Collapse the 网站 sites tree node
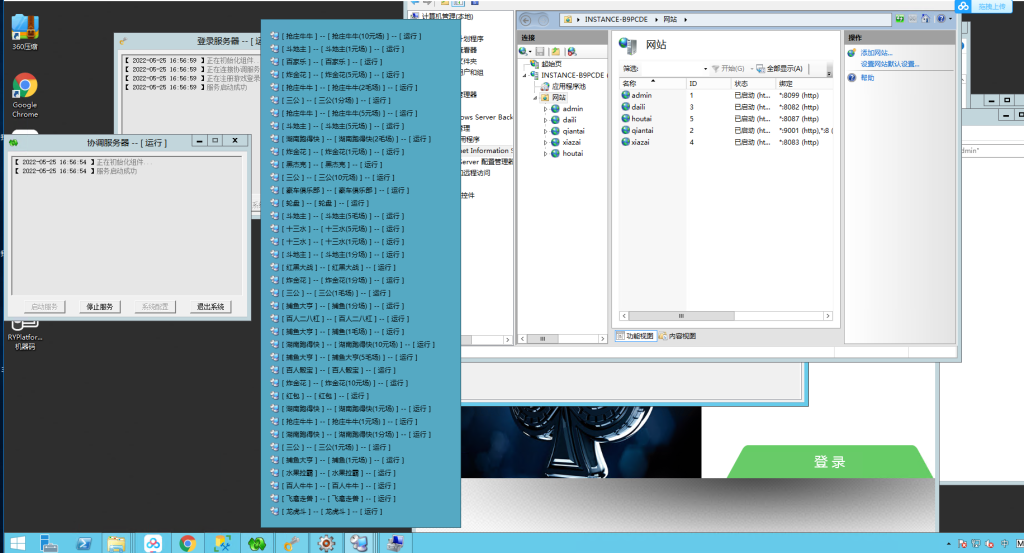 click(x=536, y=97)
